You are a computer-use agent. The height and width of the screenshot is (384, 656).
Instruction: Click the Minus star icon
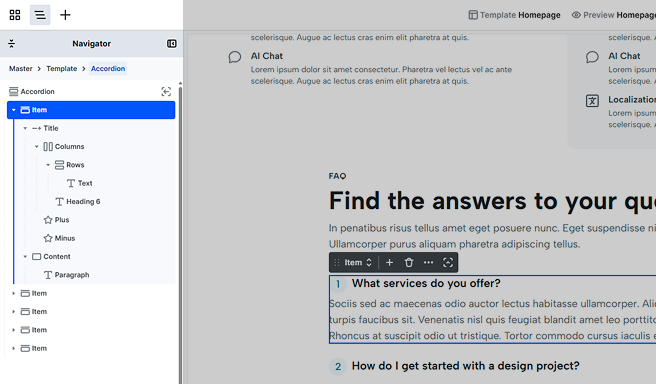click(x=48, y=238)
